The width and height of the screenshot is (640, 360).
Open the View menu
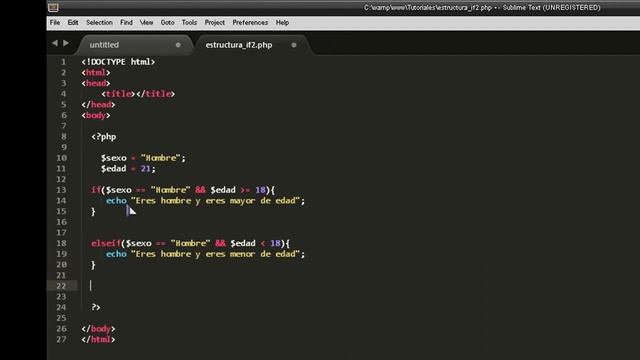tap(146, 22)
